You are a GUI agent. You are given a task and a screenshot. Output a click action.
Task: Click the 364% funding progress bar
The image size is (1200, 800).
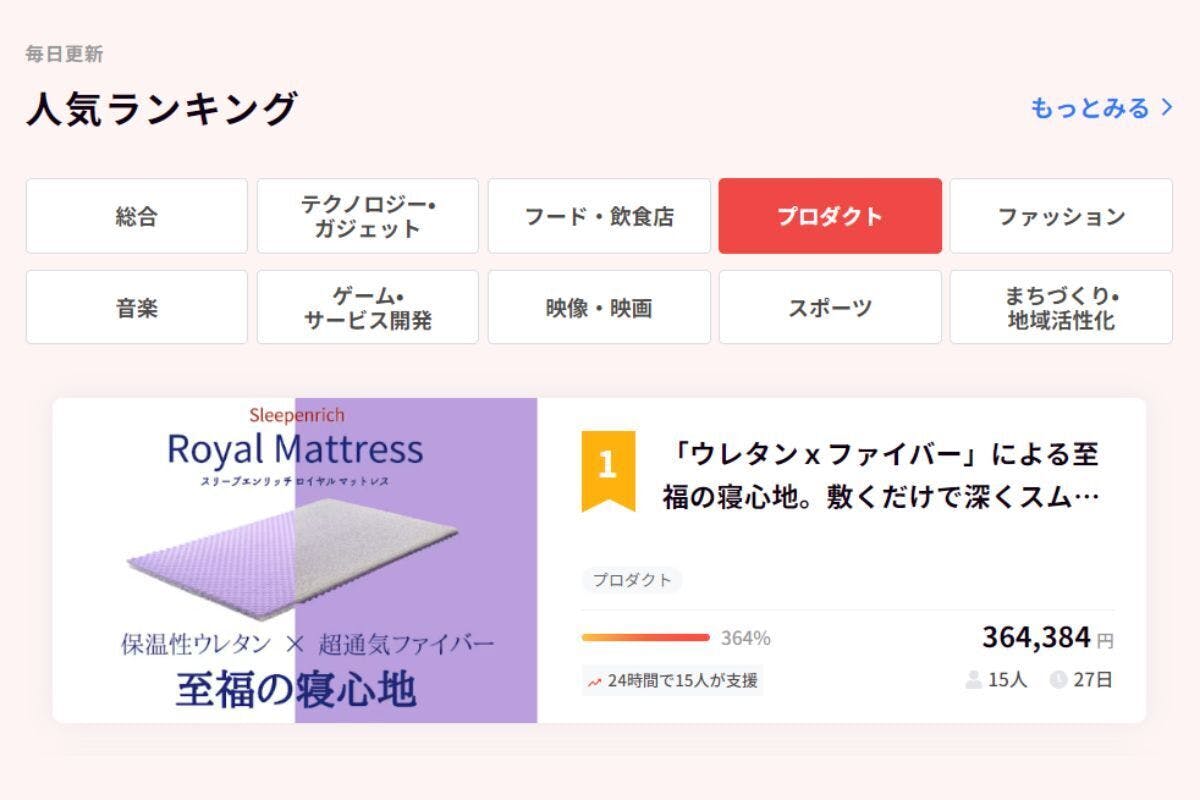tap(646, 637)
